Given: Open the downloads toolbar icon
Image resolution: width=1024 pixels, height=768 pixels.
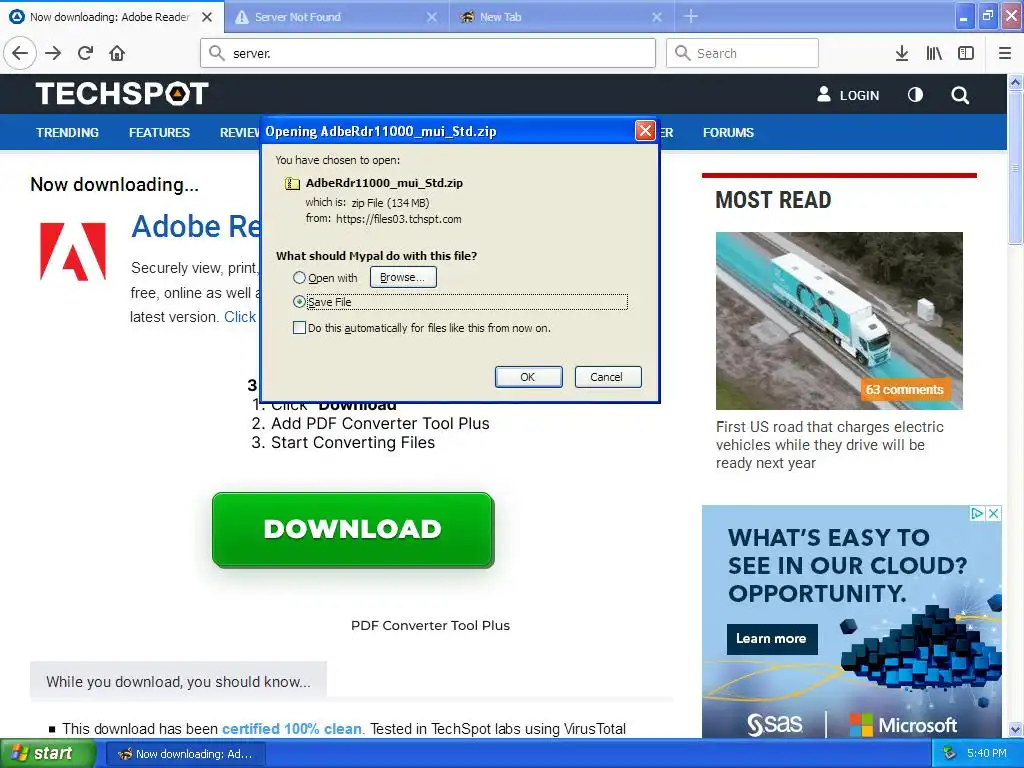Looking at the screenshot, I should (902, 54).
